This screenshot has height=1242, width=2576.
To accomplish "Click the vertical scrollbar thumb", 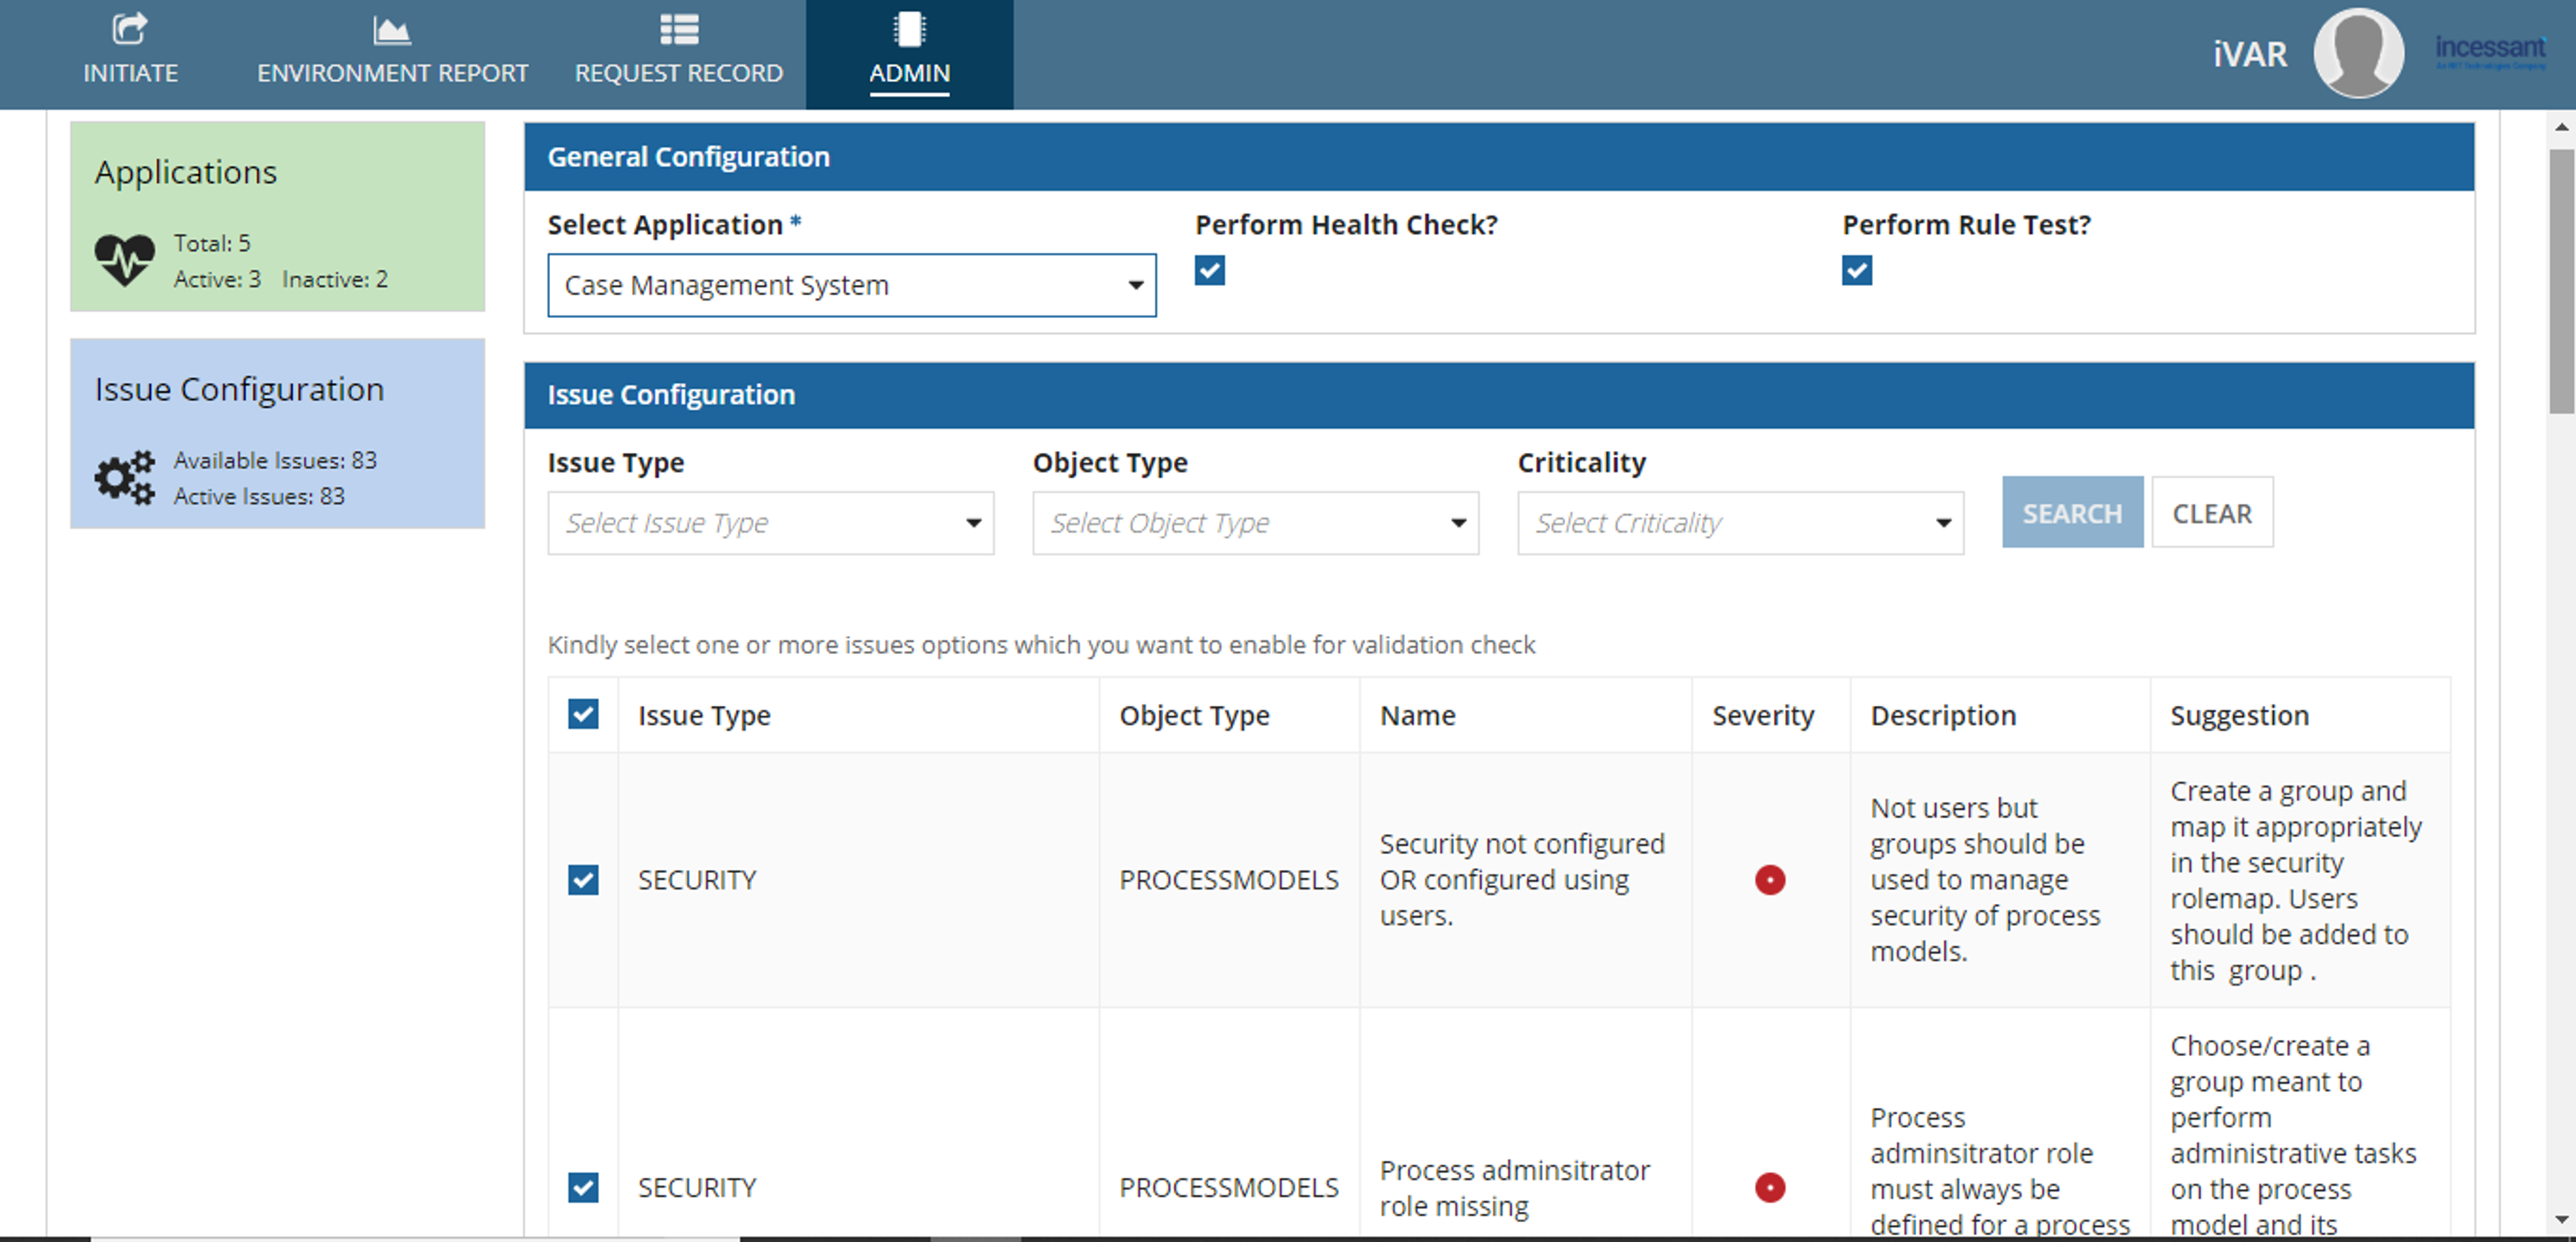I will point(2562,281).
